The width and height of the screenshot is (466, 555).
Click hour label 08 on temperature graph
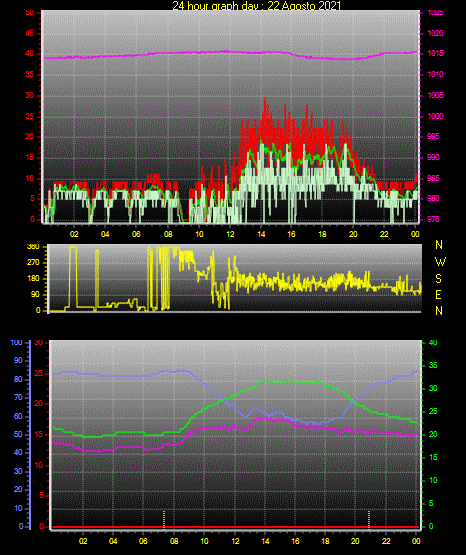pyautogui.click(x=173, y=541)
